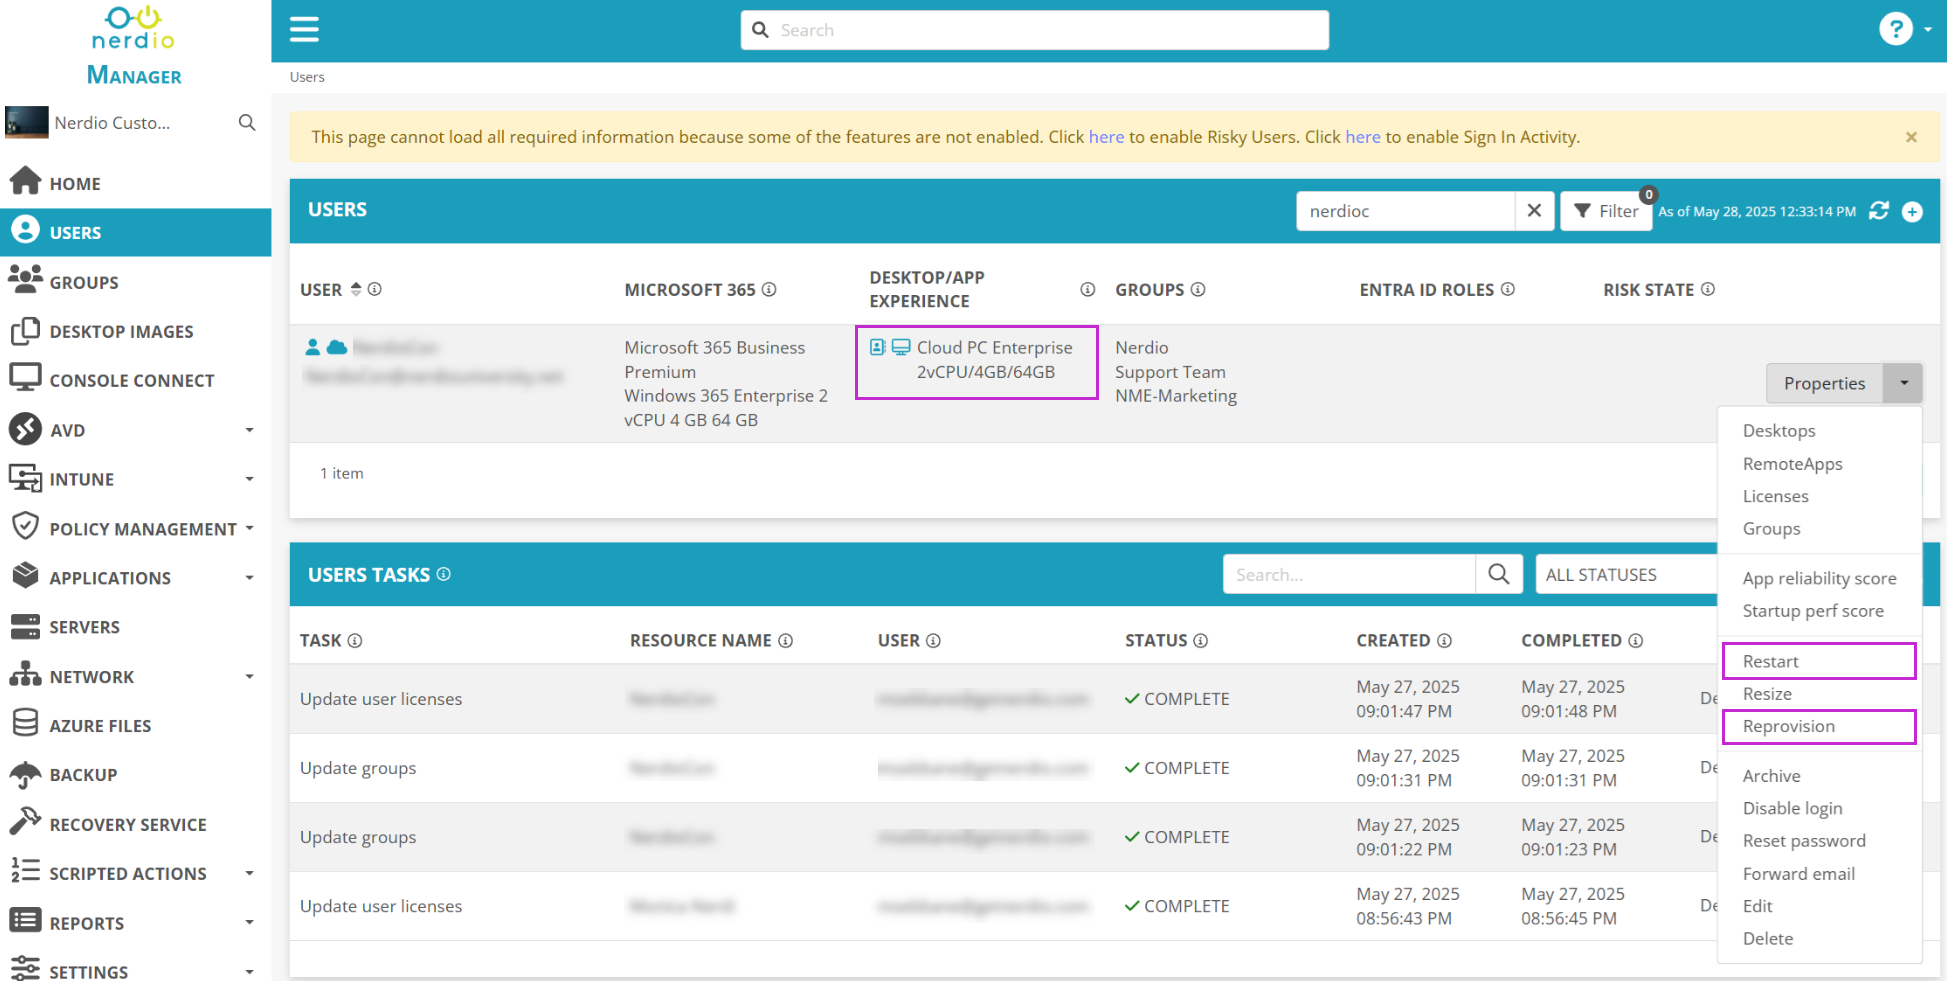
Task: Focus the top global Search field
Action: pyautogui.click(x=1035, y=30)
